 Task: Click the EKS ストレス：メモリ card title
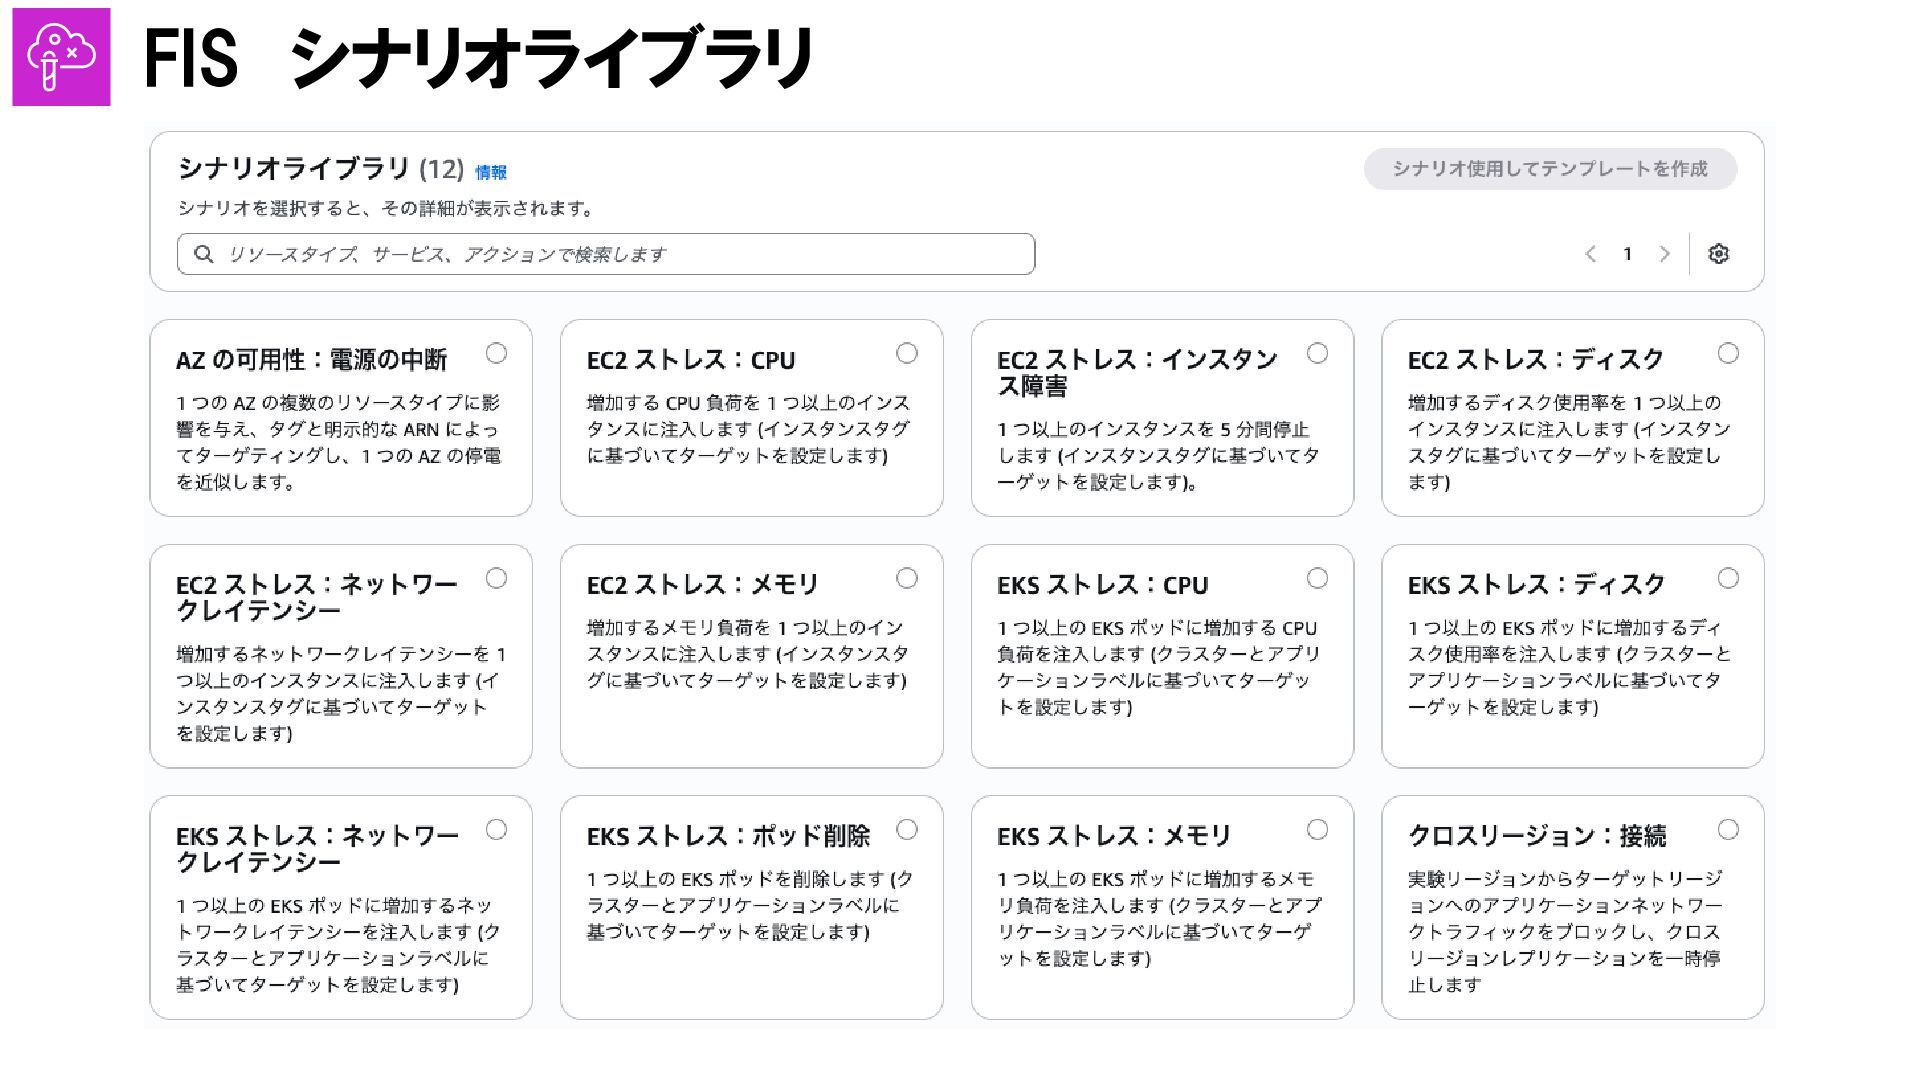click(1114, 836)
